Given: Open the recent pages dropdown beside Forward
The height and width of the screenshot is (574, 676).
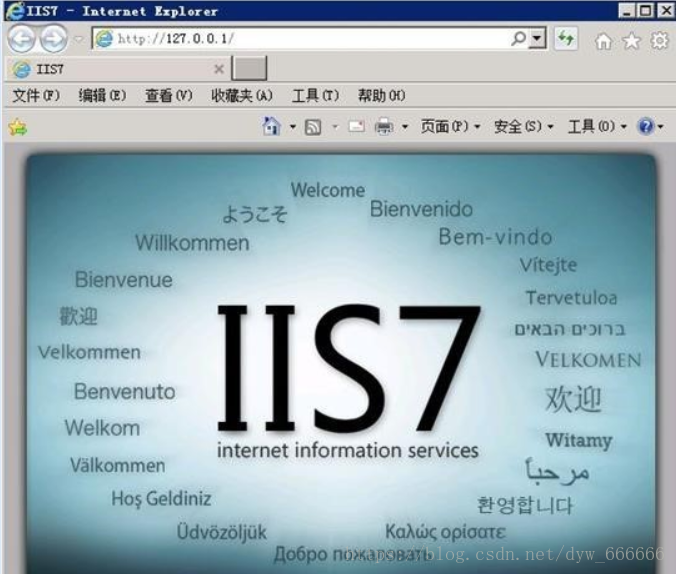Looking at the screenshot, I should point(78,39).
